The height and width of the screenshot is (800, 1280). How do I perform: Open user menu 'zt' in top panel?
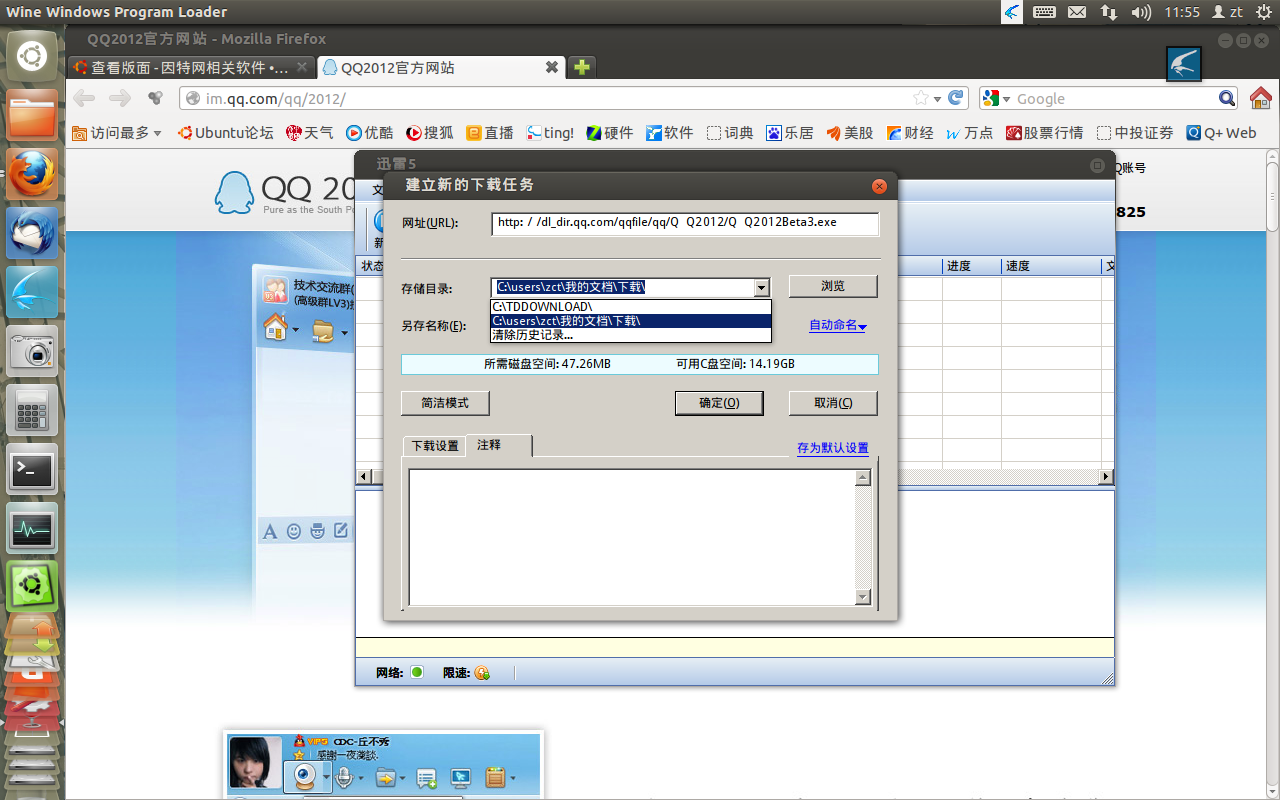1227,12
